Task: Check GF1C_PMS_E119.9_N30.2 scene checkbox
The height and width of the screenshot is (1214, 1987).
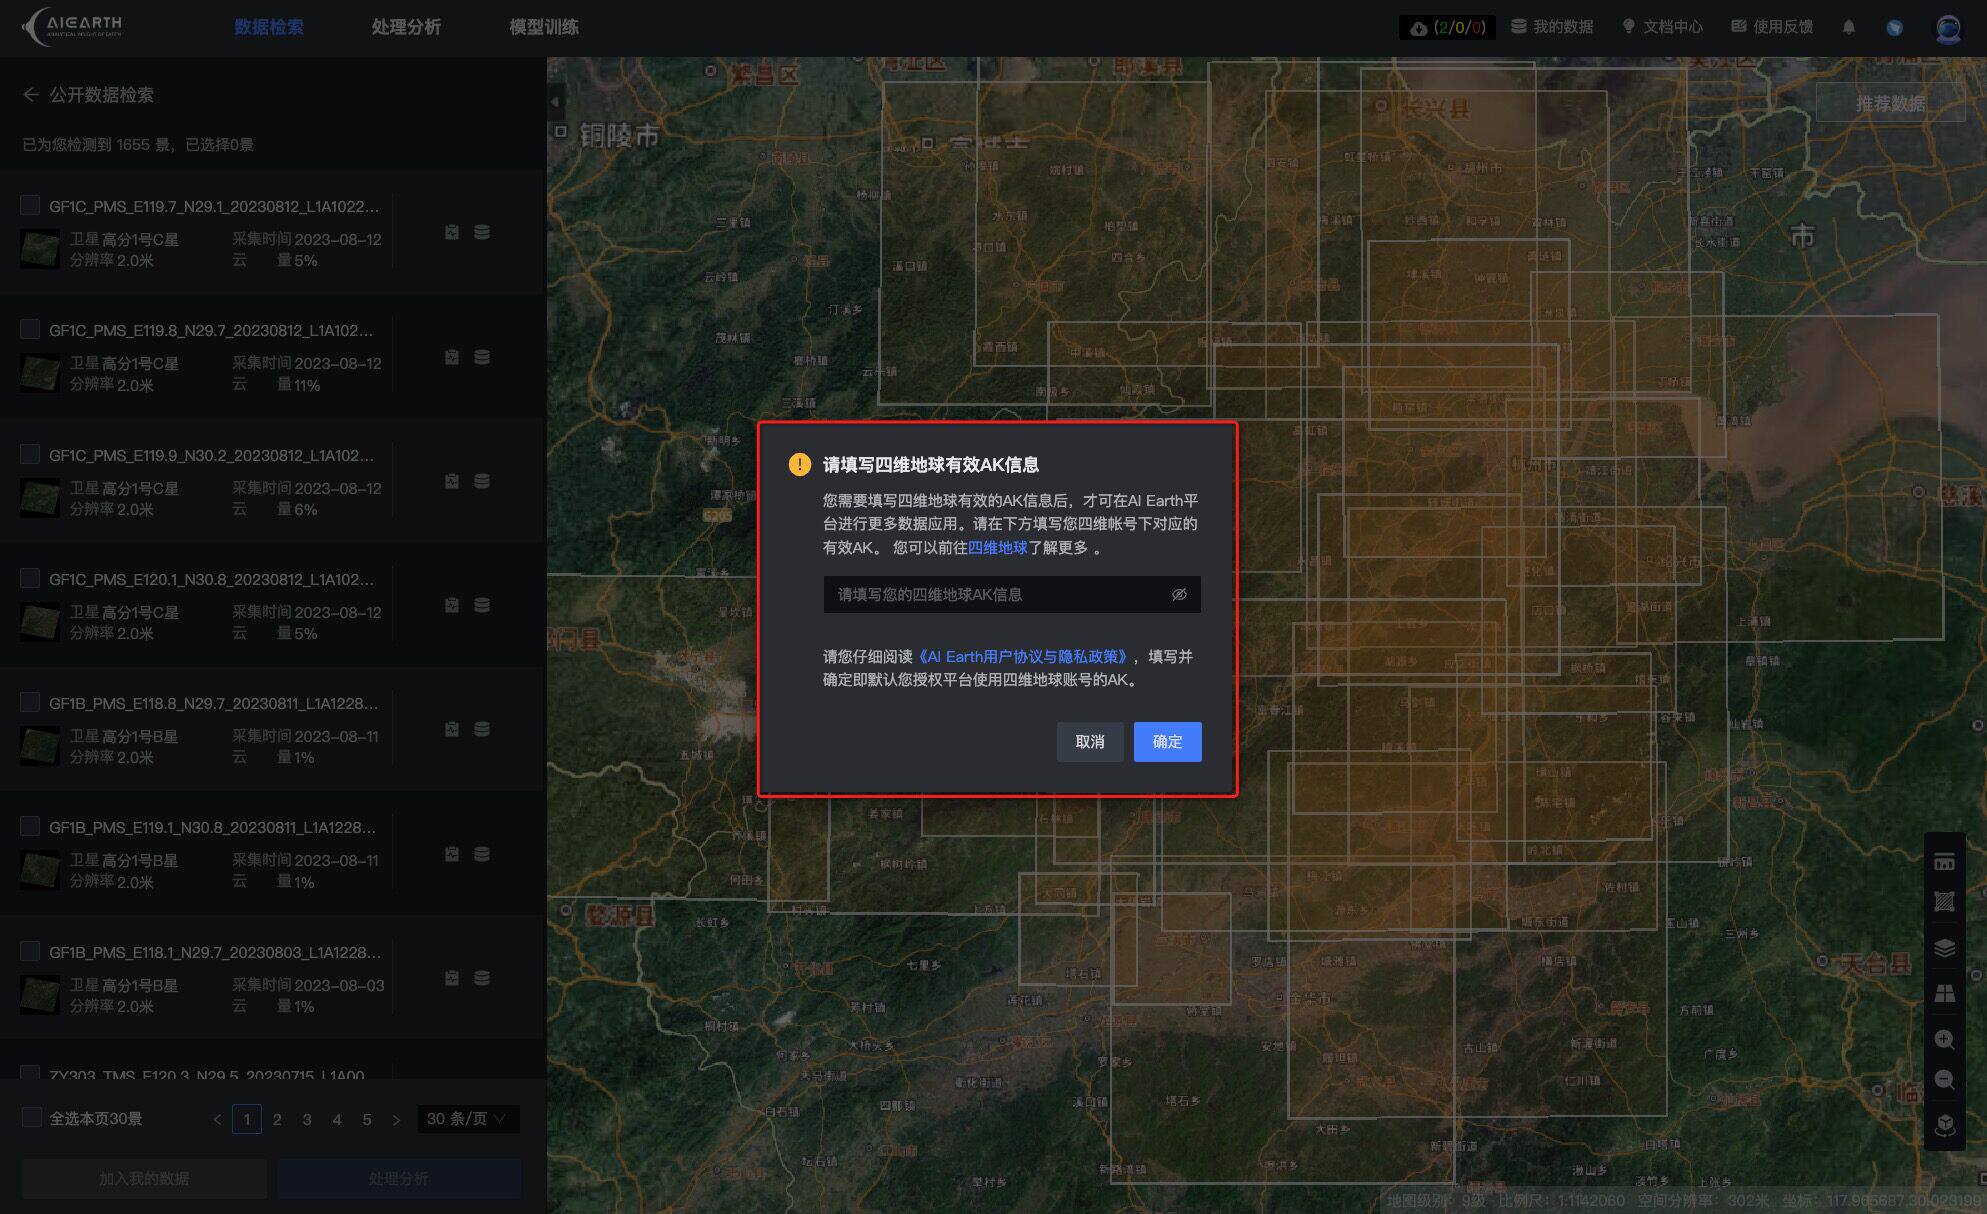Action: pos(30,454)
